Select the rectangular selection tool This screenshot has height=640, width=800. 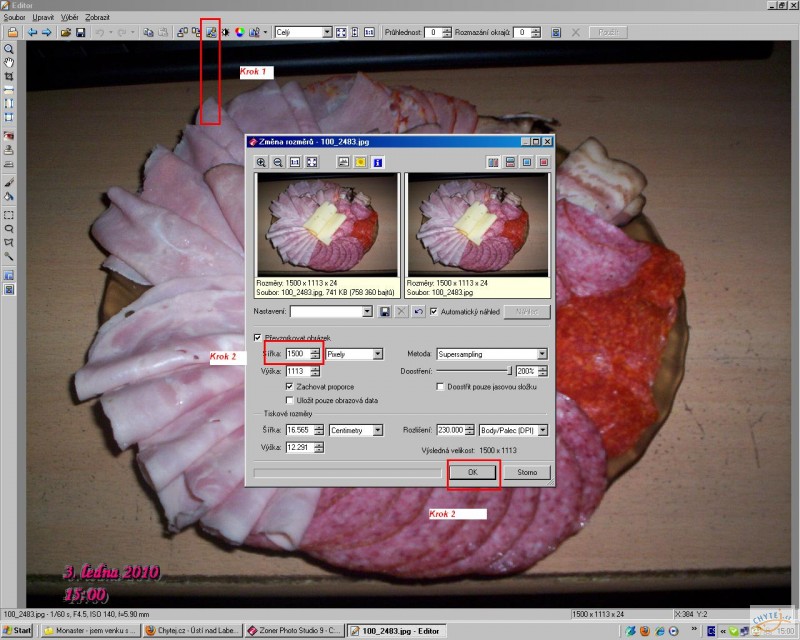tap(9, 215)
